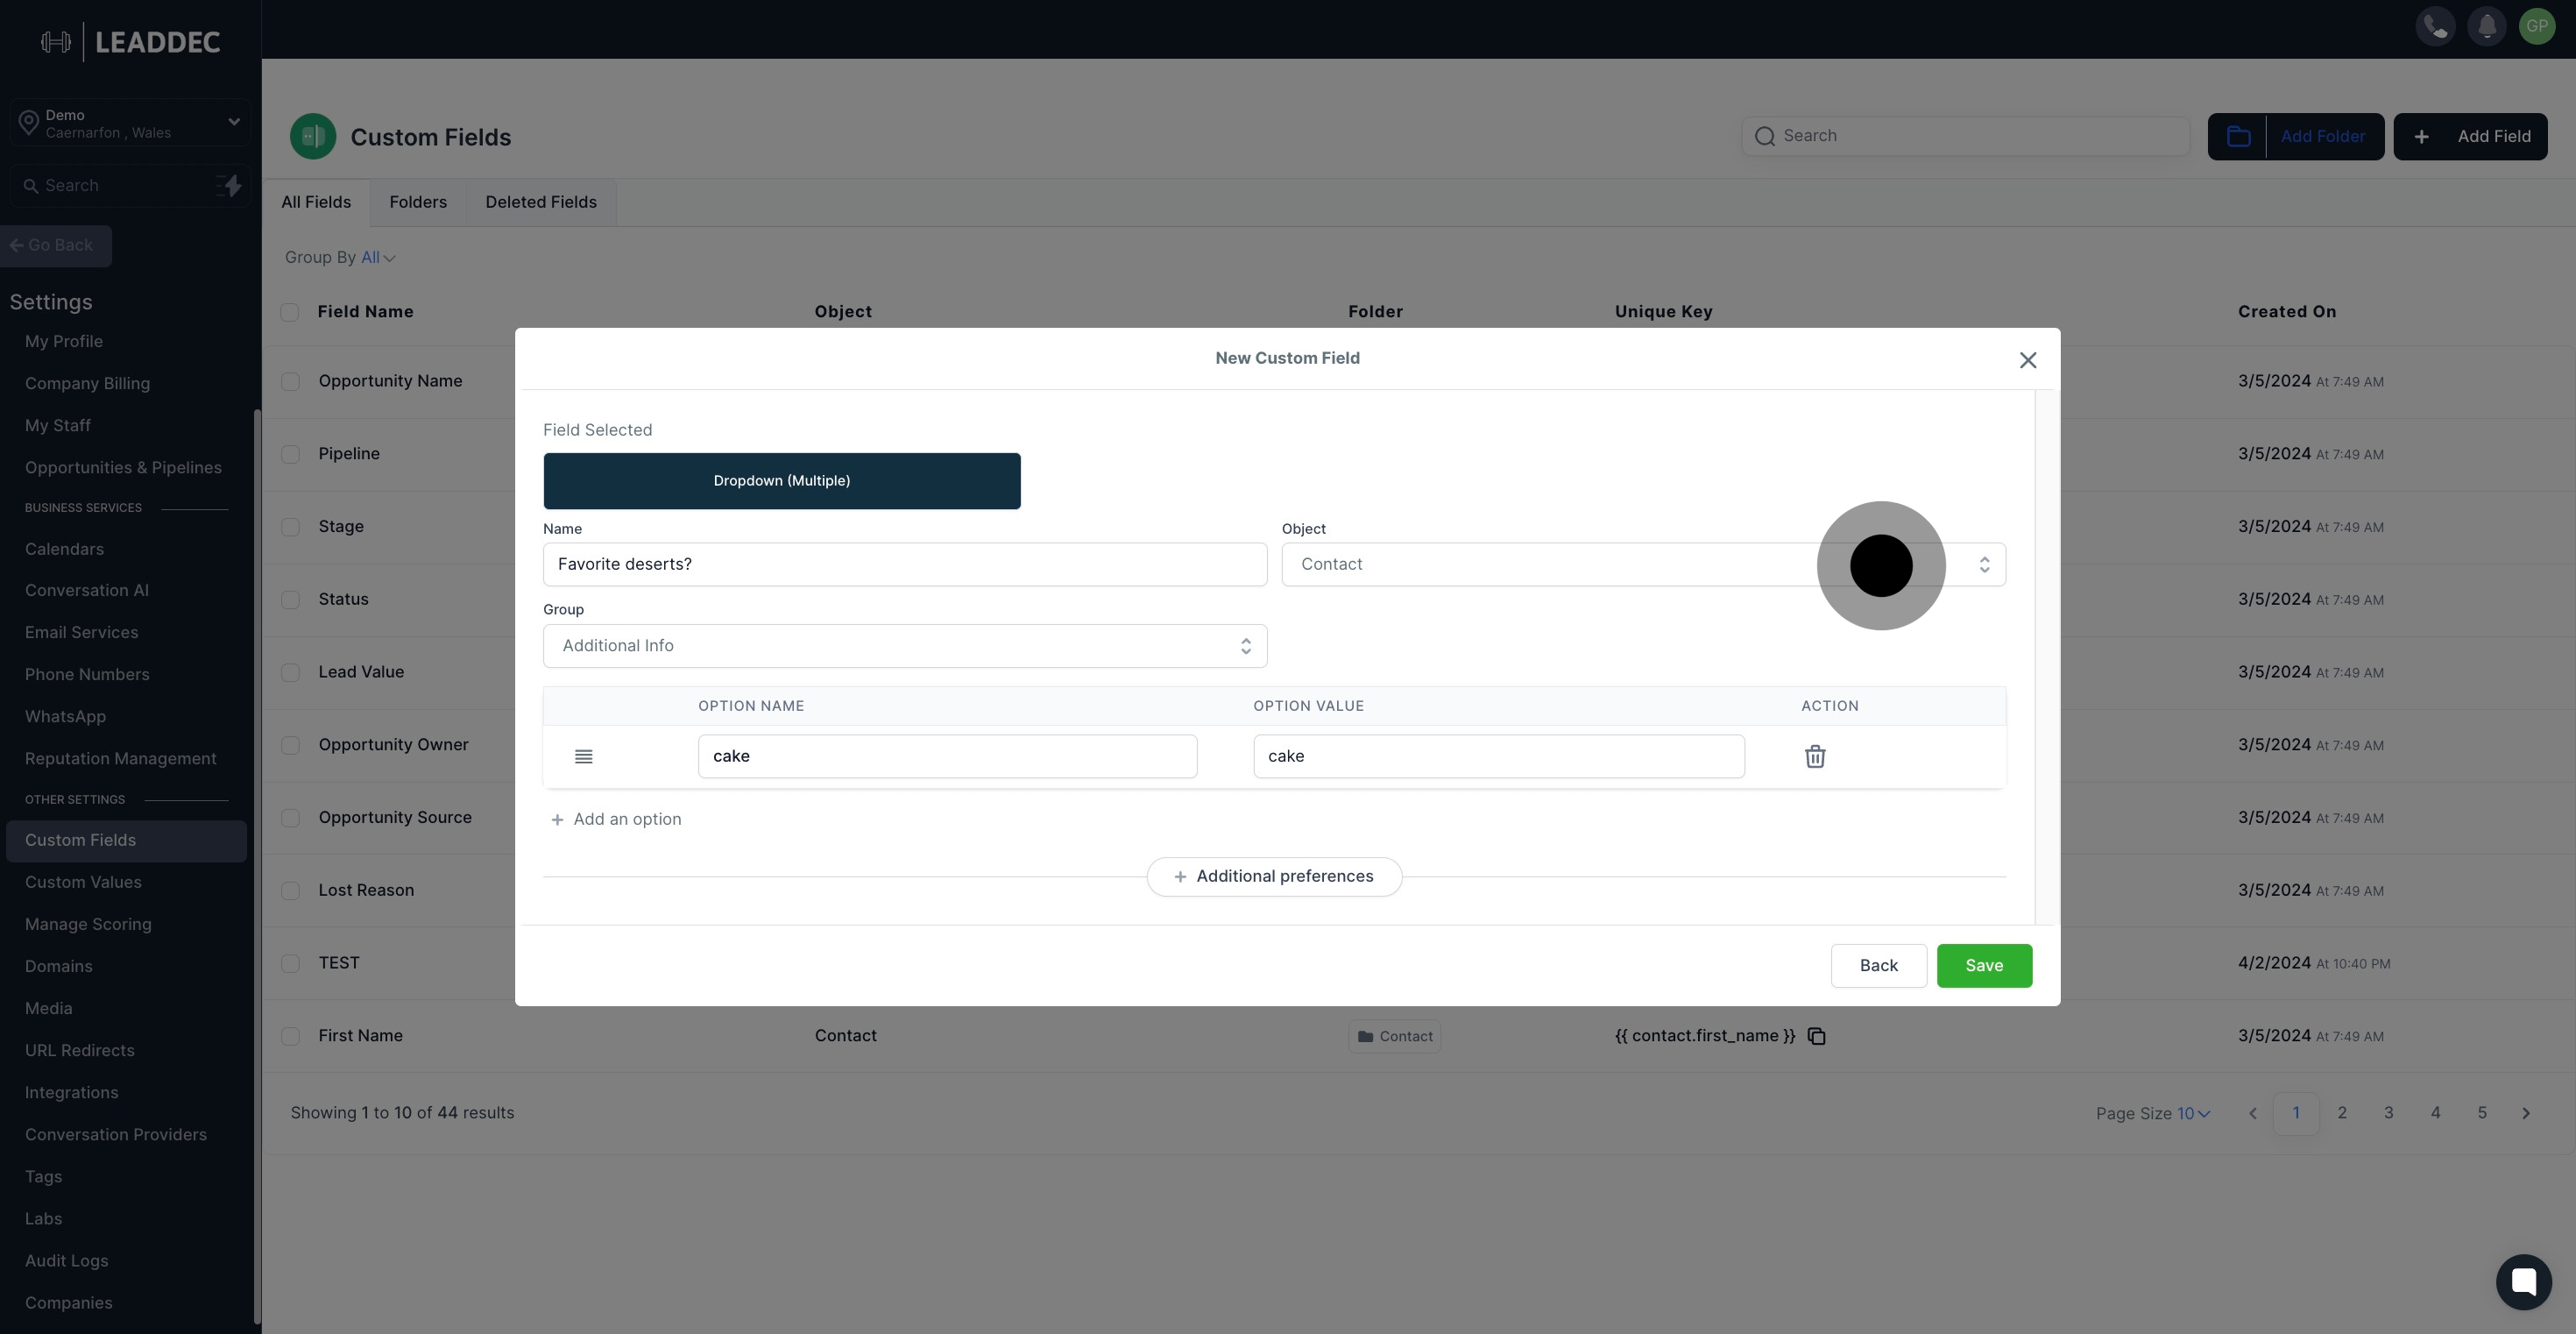The width and height of the screenshot is (2576, 1334).
Task: Click the quick actions lightning icon in sidebar
Action: [229, 186]
